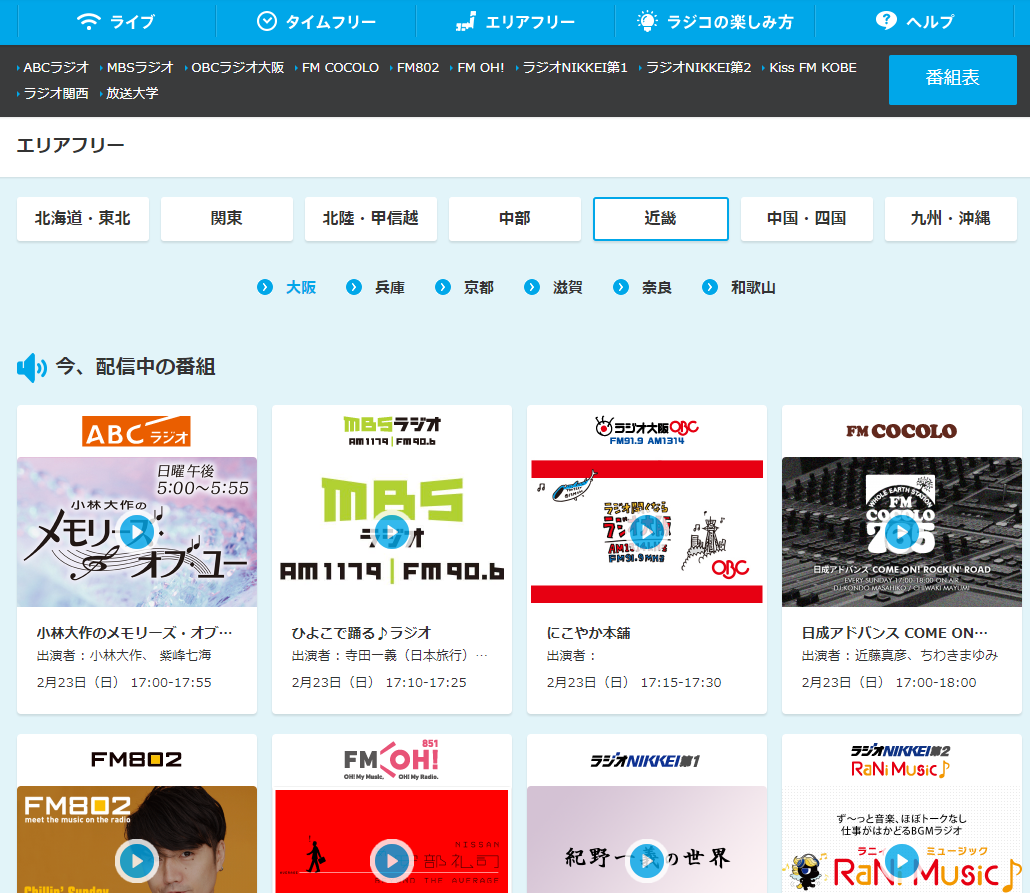Play the ラジオ大阪 にこやか本舗 program
This screenshot has width=1030, height=893.
pyautogui.click(x=647, y=532)
